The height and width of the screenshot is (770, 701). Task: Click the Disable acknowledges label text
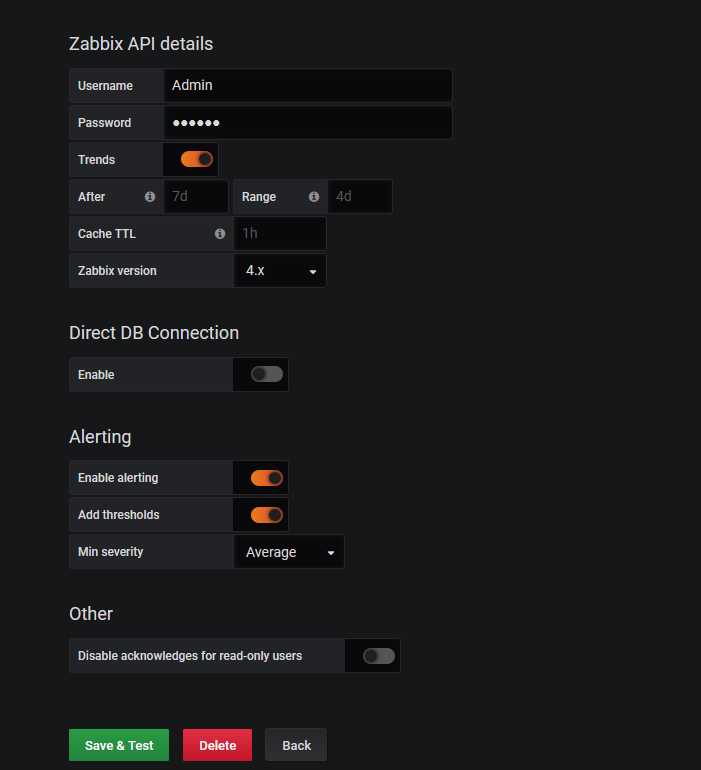pyautogui.click(x=190, y=656)
